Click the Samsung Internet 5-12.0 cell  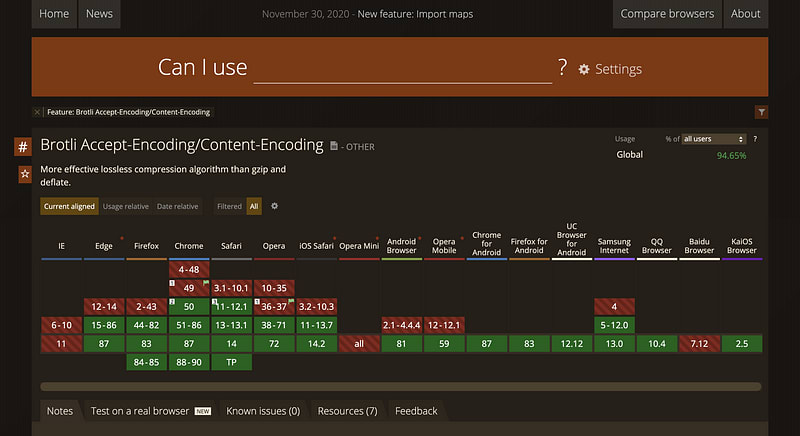(614, 325)
